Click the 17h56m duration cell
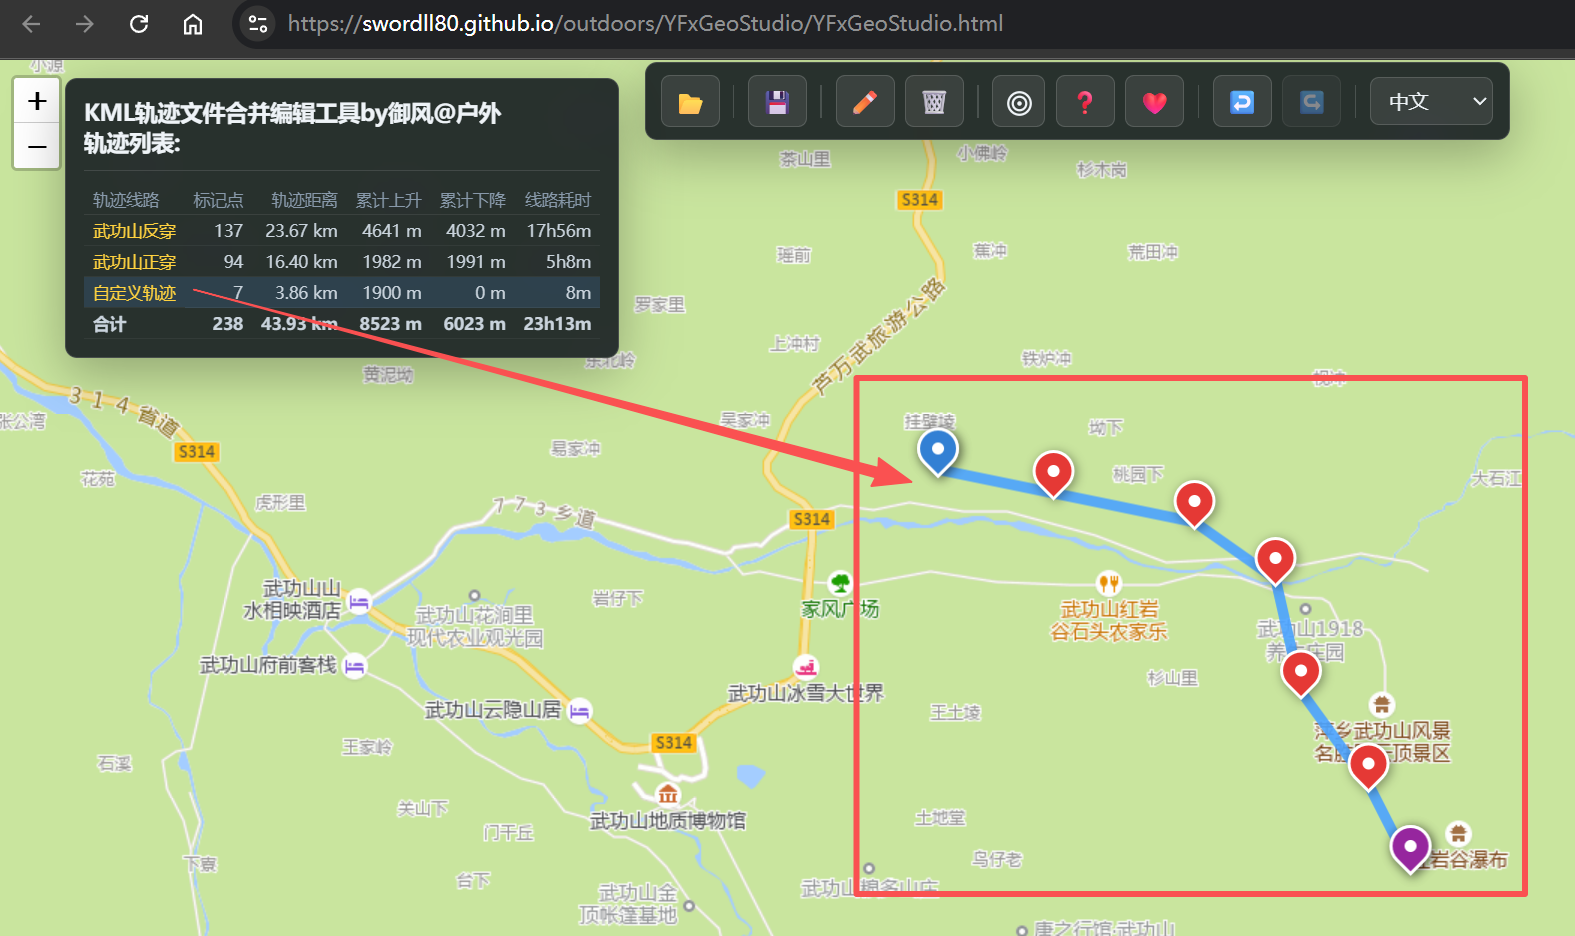This screenshot has height=936, width=1575. (559, 231)
